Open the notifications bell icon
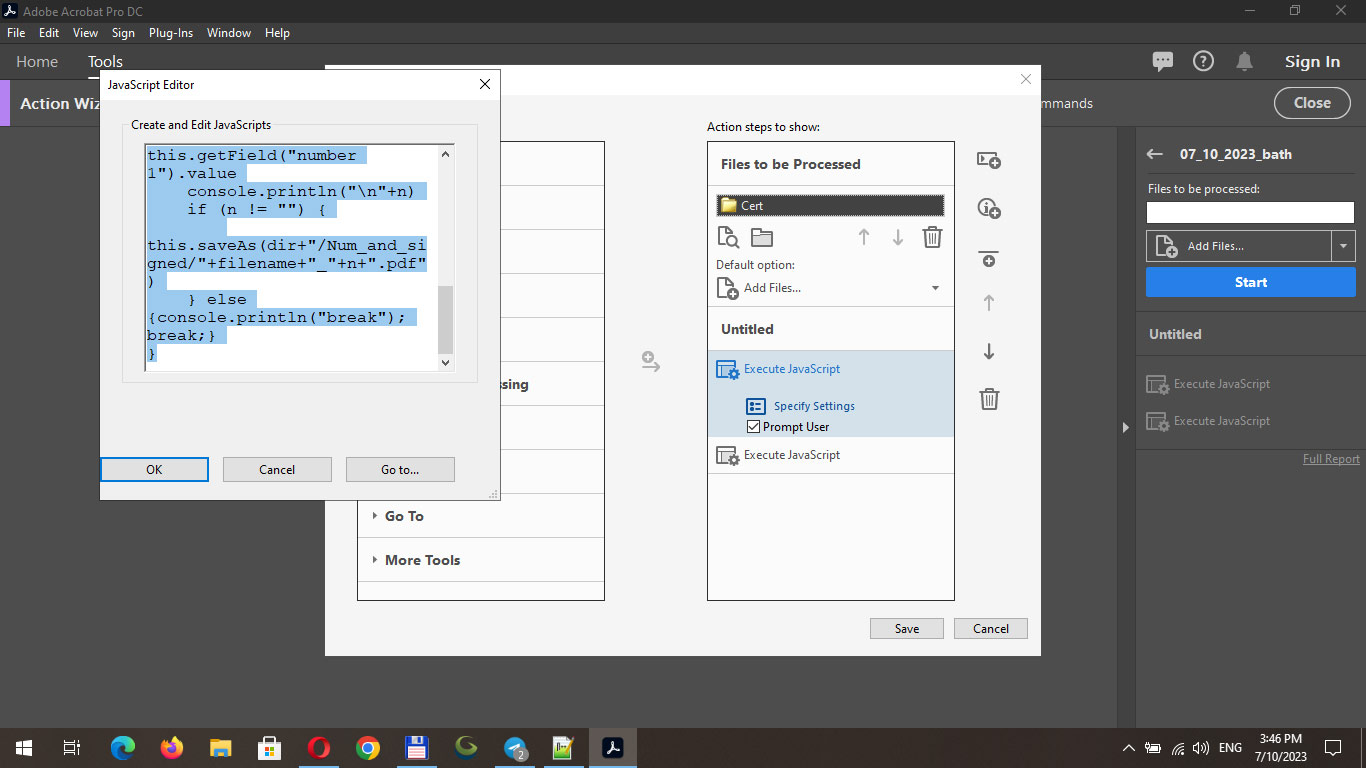Screen dimensions: 1366x768 pyautogui.click(x=1245, y=62)
